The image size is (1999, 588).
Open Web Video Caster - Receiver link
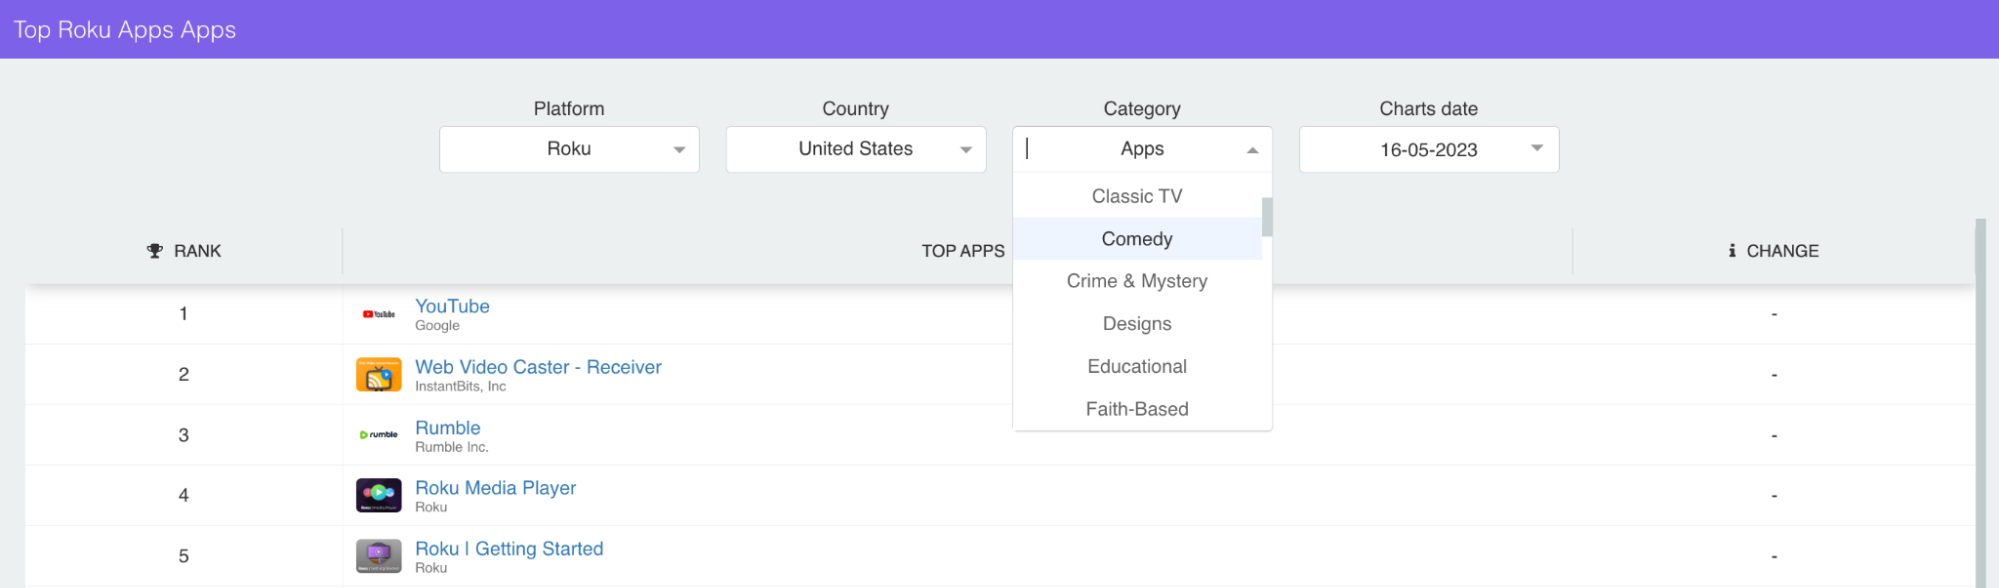[538, 367]
